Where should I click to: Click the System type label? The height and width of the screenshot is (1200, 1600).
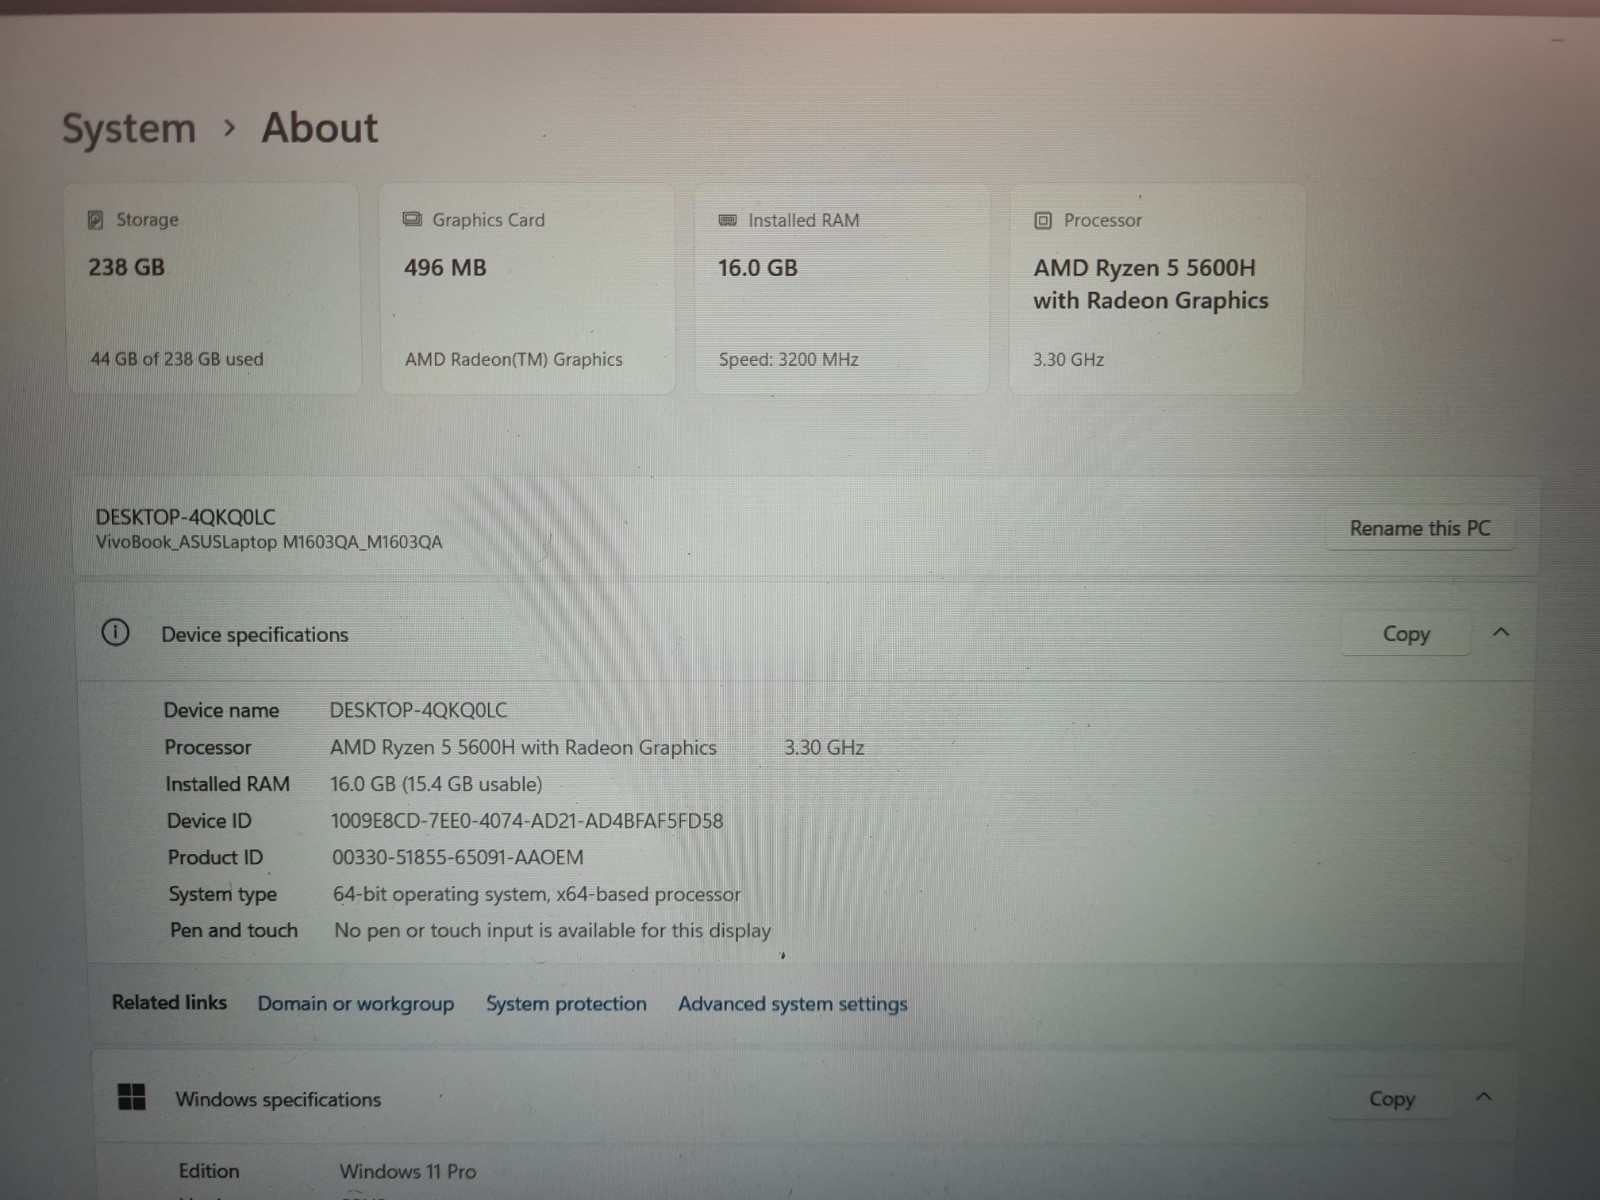(x=222, y=894)
